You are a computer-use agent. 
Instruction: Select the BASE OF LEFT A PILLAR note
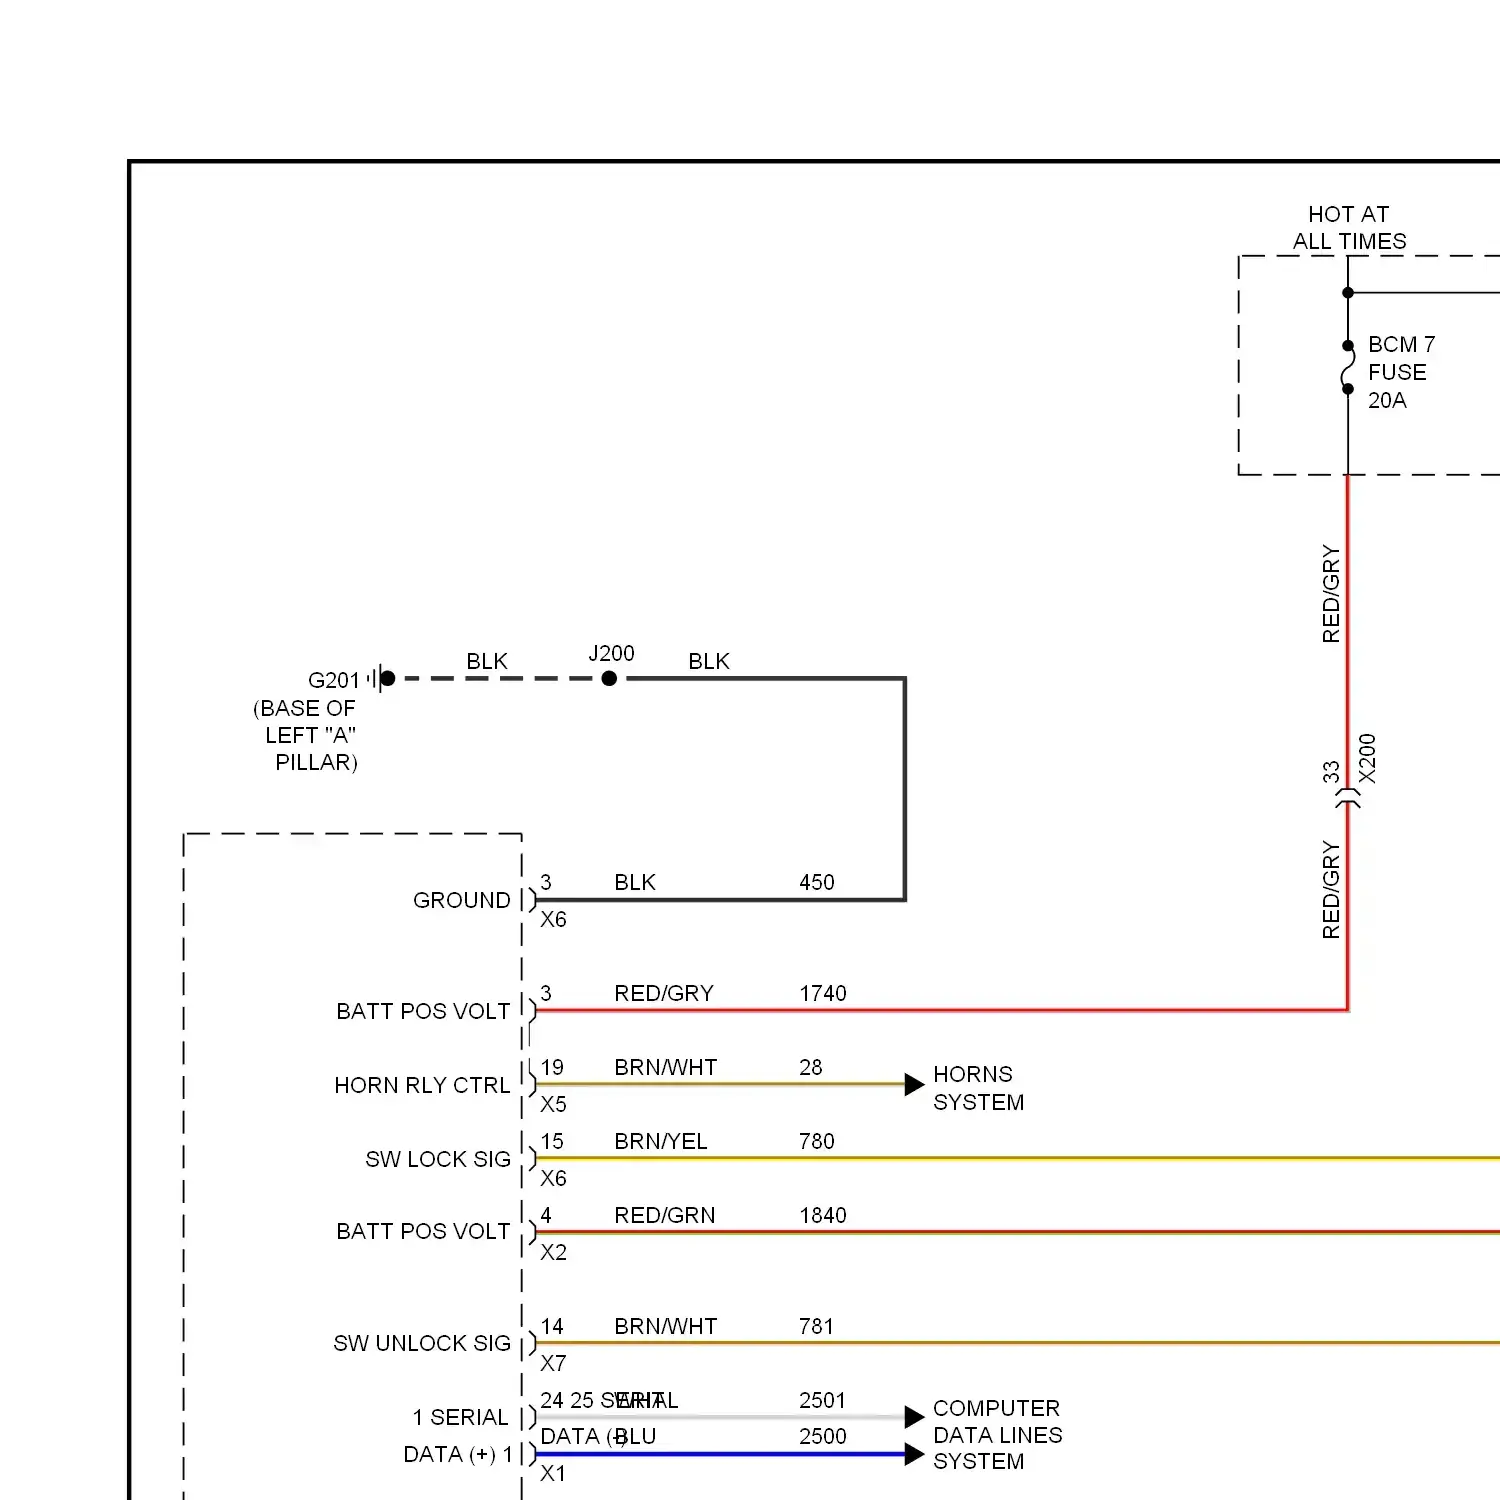(x=305, y=735)
